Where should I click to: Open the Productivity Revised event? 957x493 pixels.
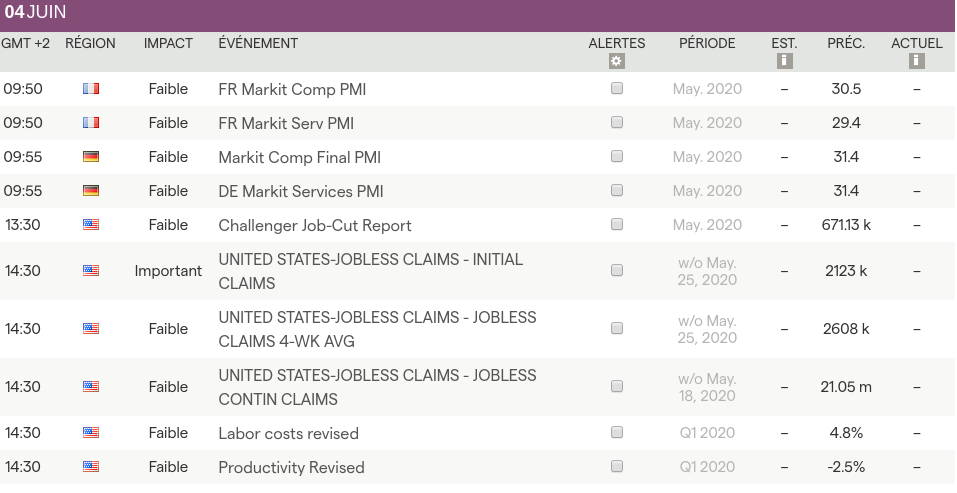[x=291, y=468]
